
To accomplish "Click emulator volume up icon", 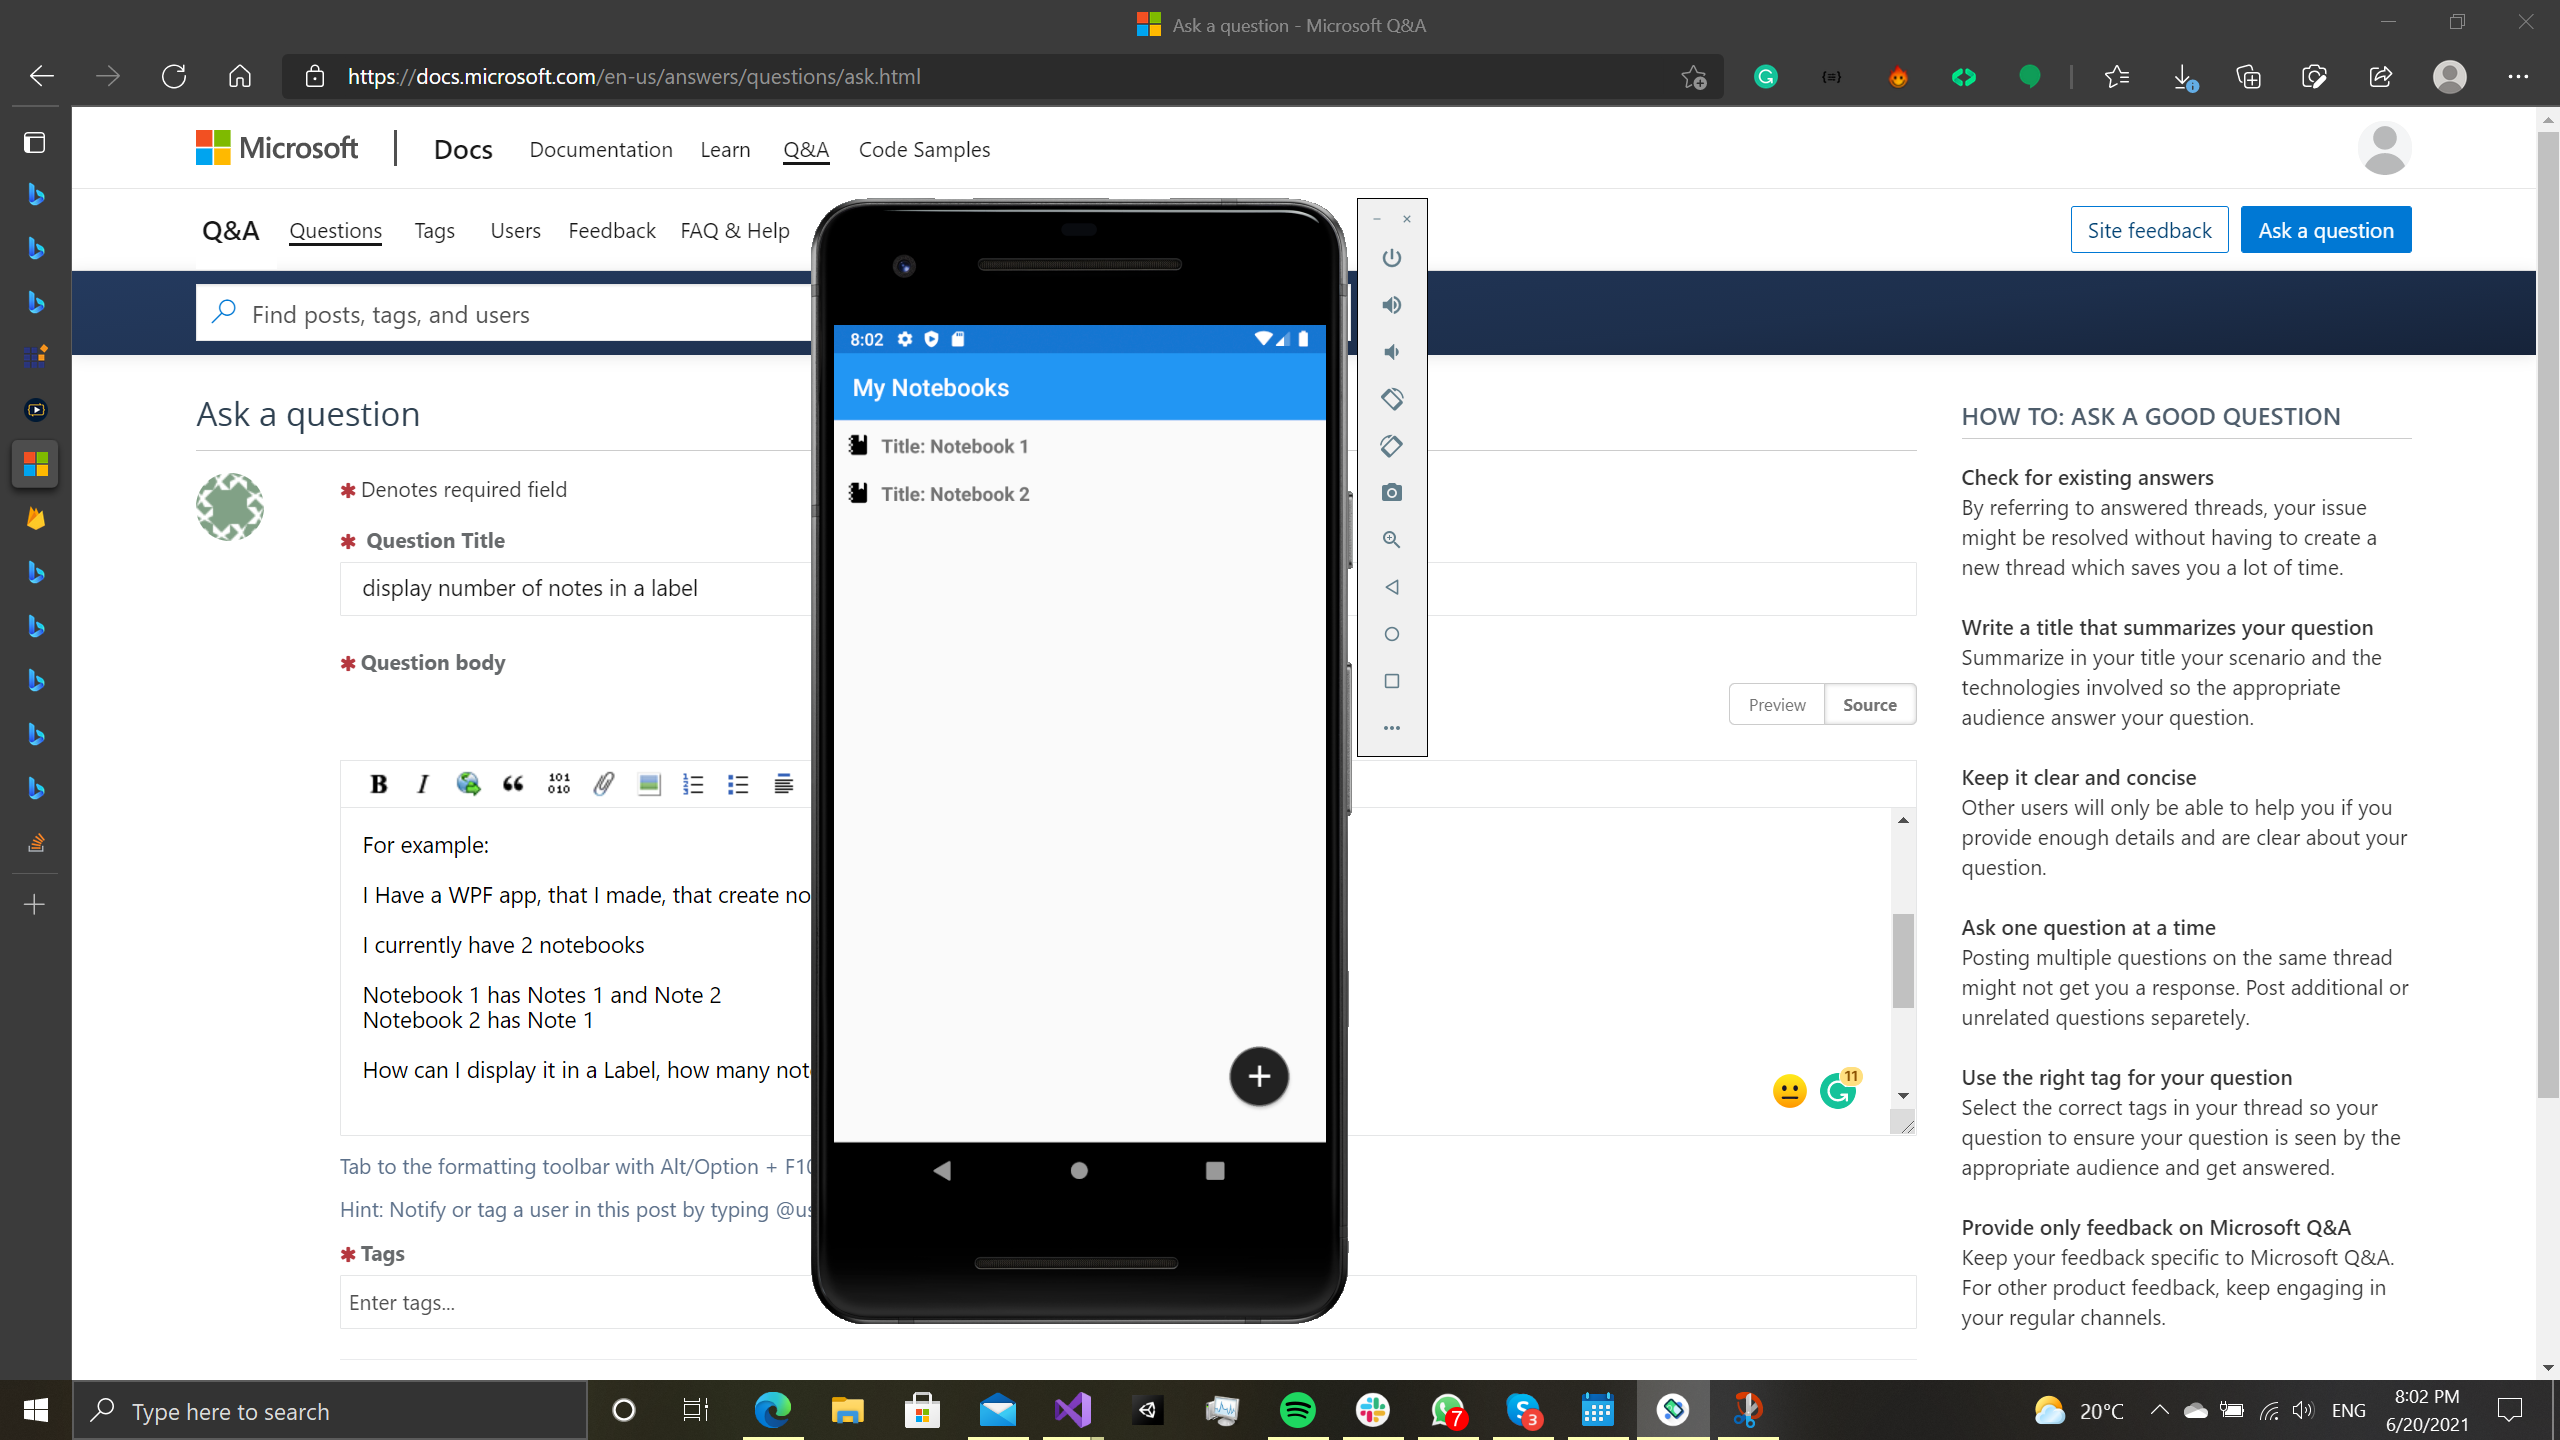I will click(x=1391, y=305).
